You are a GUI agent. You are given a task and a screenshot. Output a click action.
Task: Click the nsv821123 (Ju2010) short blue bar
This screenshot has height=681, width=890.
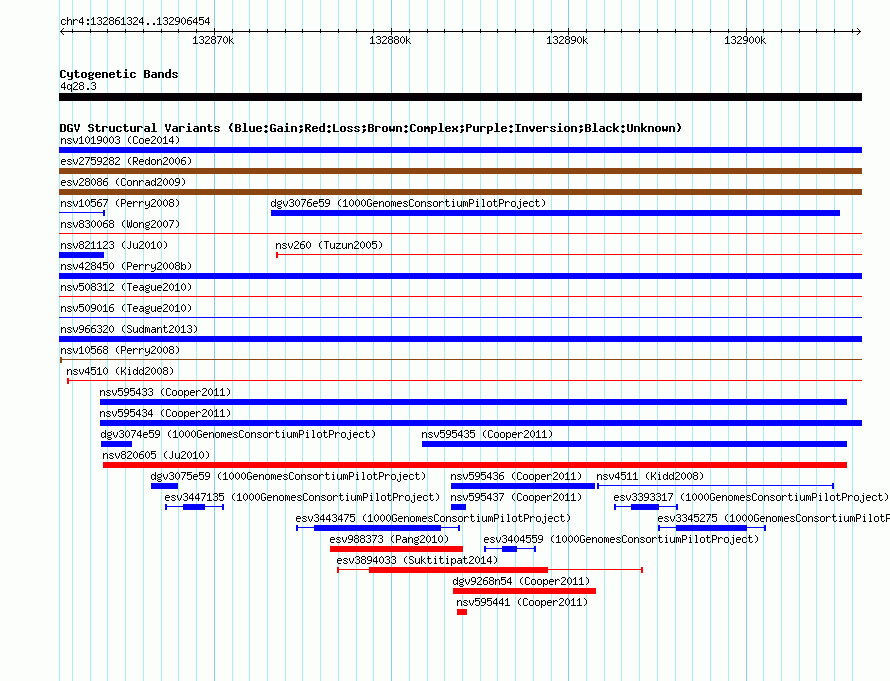[81, 255]
